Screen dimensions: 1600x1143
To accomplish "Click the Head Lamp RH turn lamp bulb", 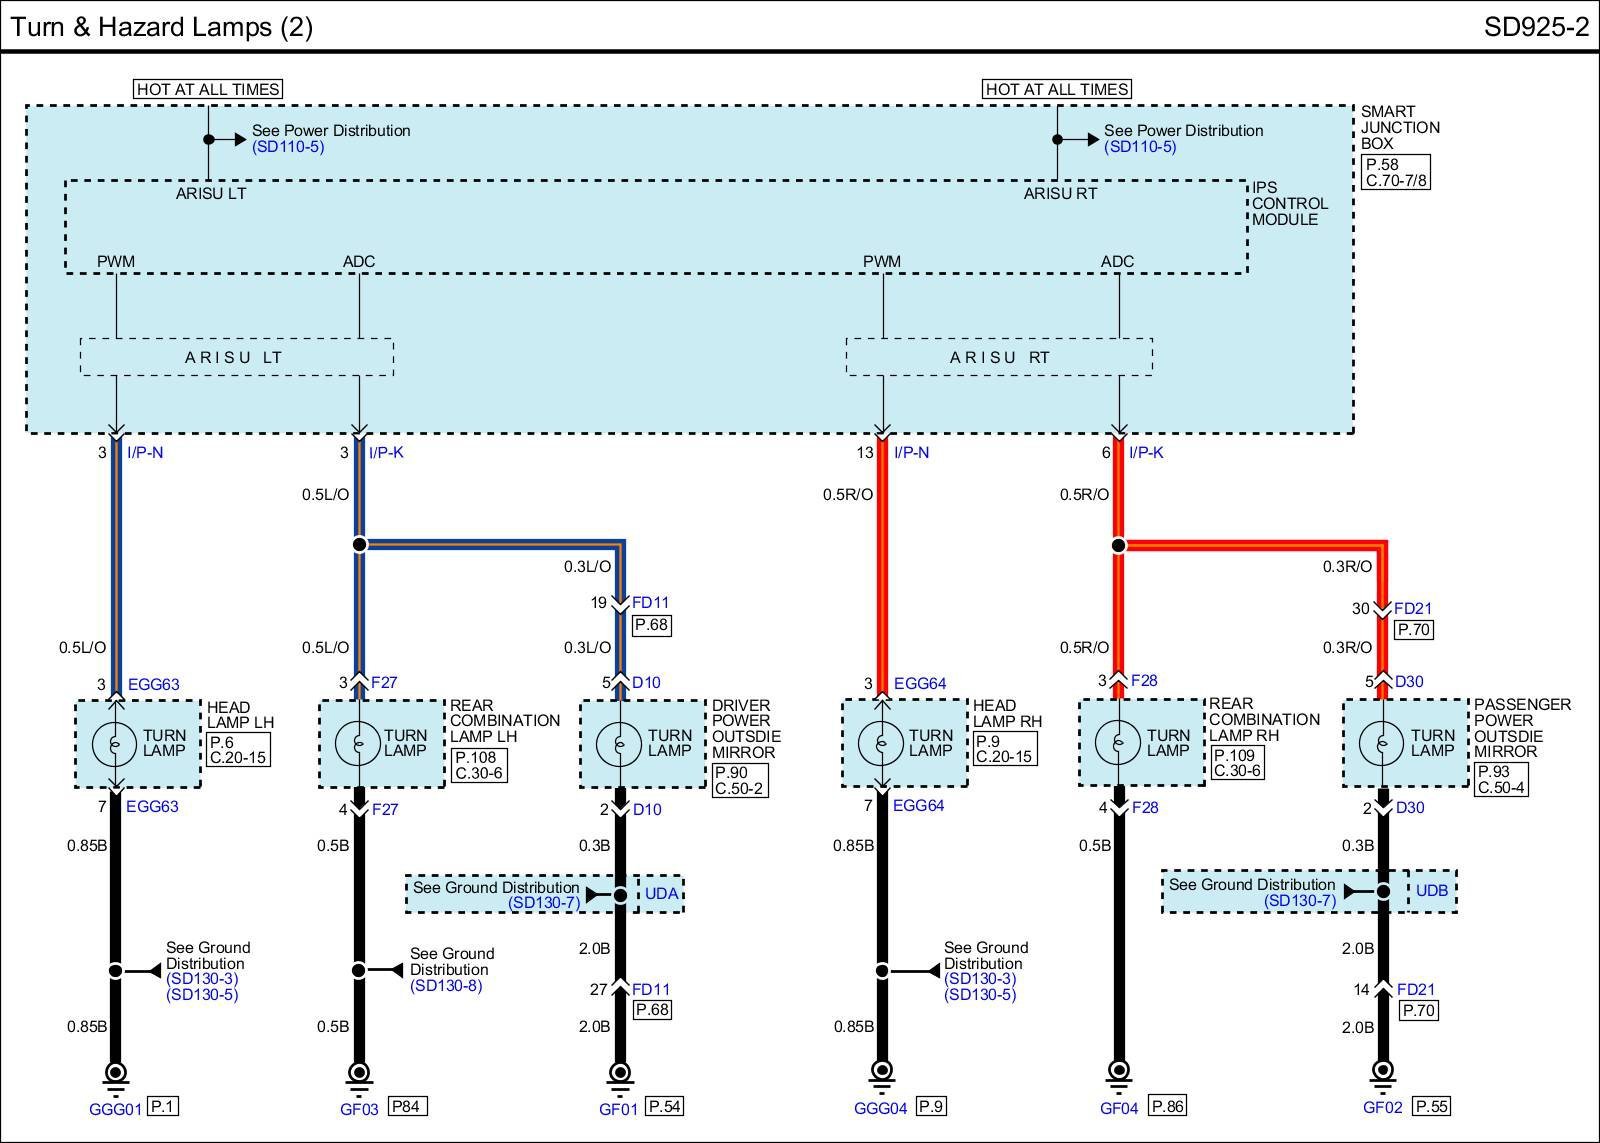I will coord(881,743).
